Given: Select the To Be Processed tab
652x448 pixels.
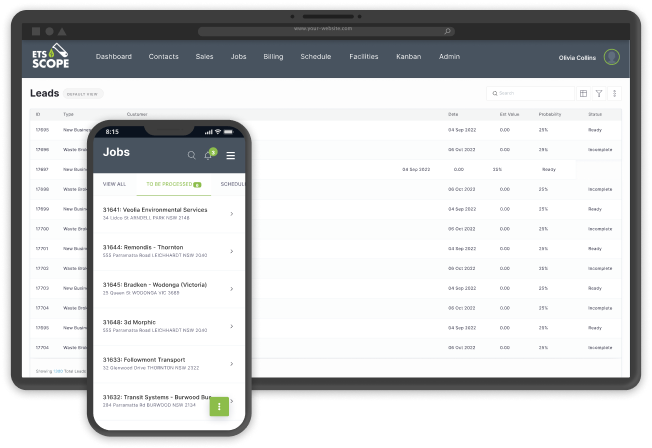Looking at the screenshot, I should (173, 184).
